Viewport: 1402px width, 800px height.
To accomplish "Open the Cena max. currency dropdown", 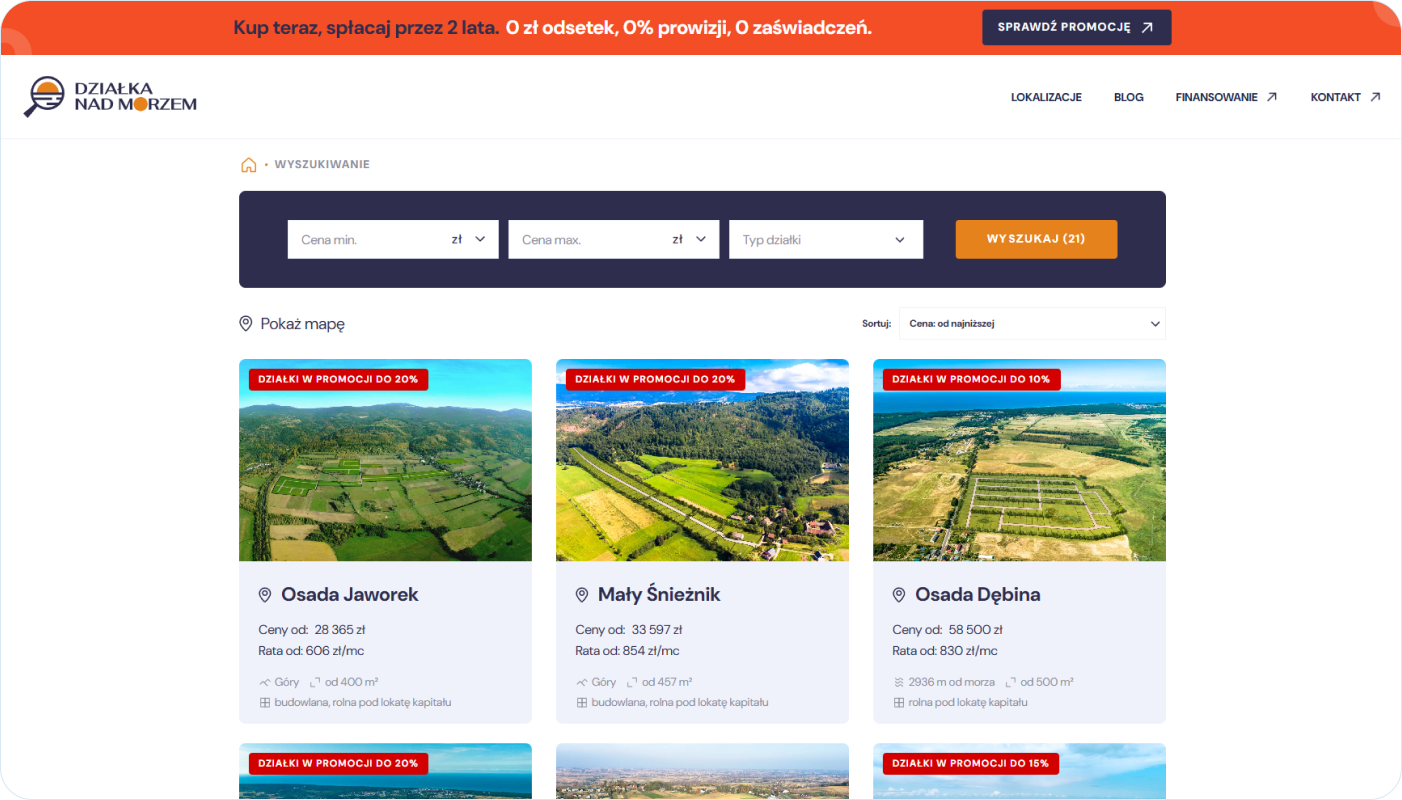I will [x=690, y=240].
